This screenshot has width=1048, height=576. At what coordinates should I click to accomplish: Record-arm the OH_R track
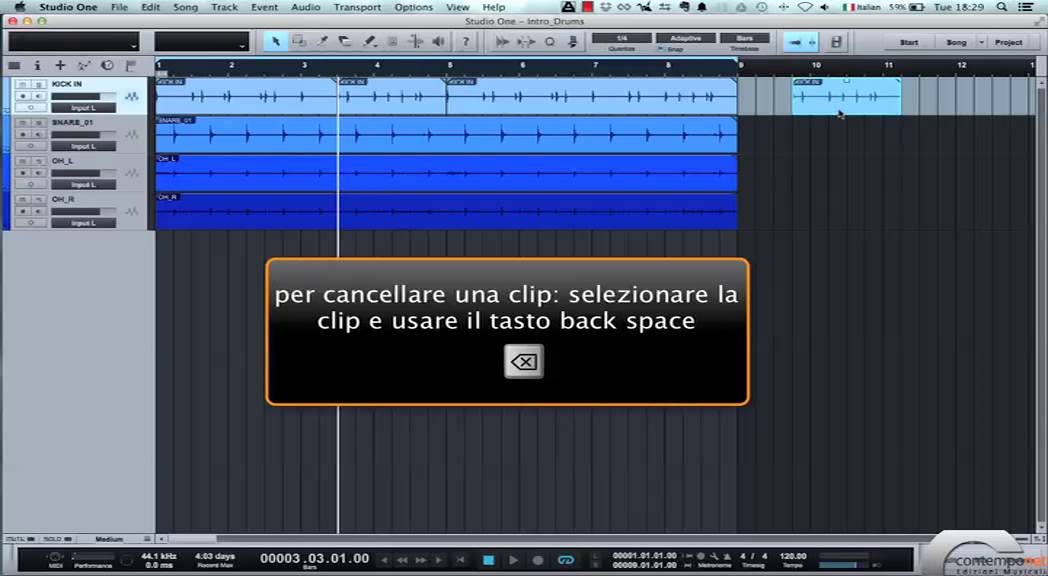pyautogui.click(x=22, y=211)
